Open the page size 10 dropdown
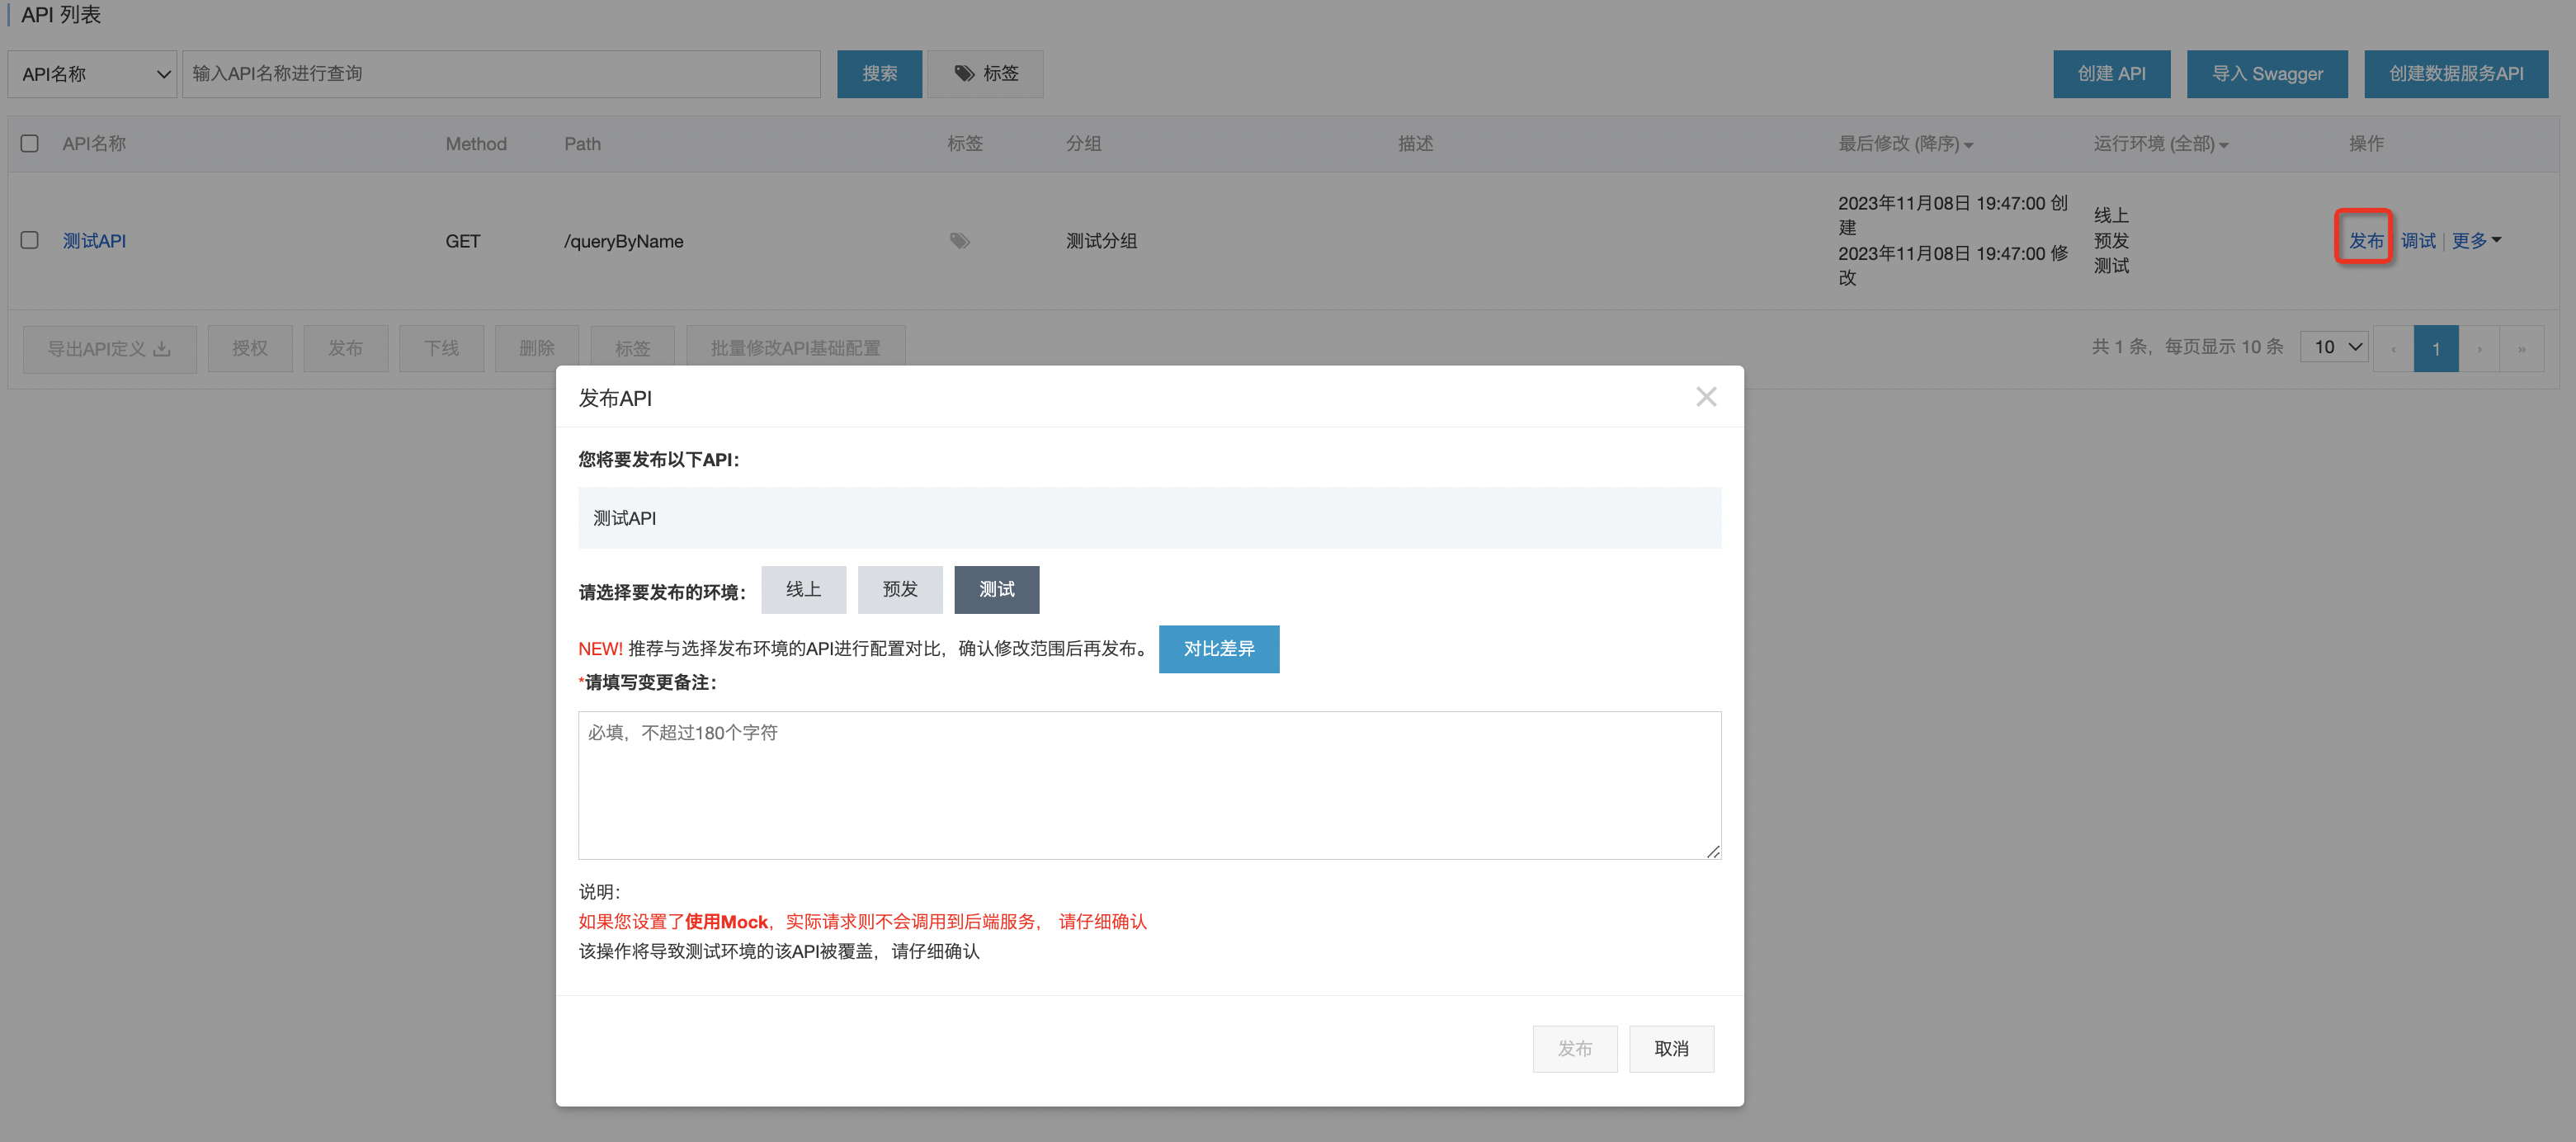This screenshot has width=2576, height=1142. [2334, 347]
